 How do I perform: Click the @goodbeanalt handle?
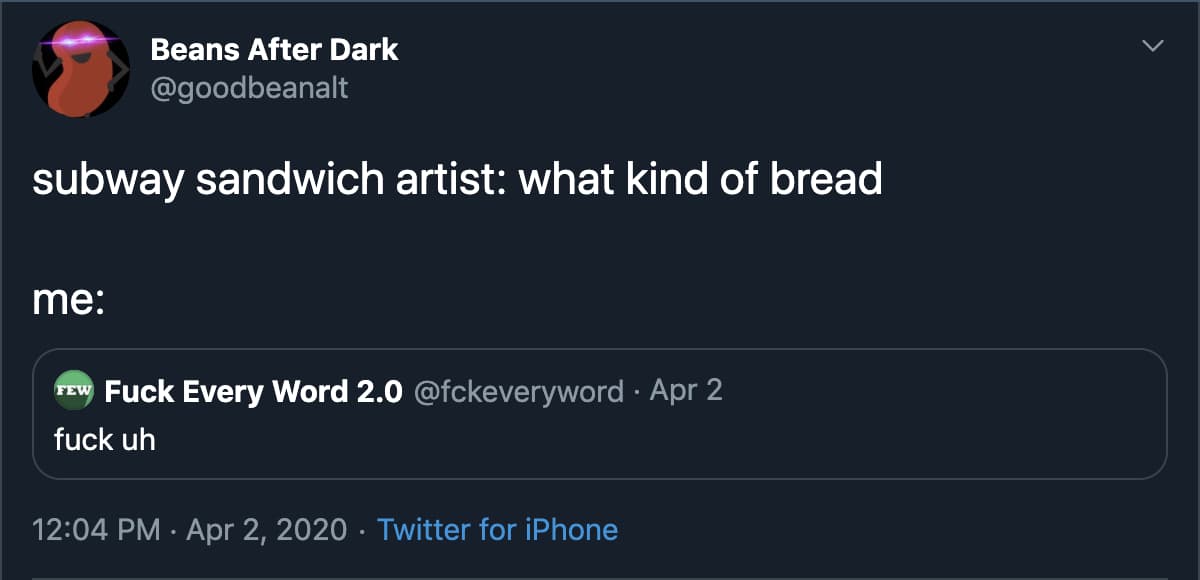pos(245,88)
